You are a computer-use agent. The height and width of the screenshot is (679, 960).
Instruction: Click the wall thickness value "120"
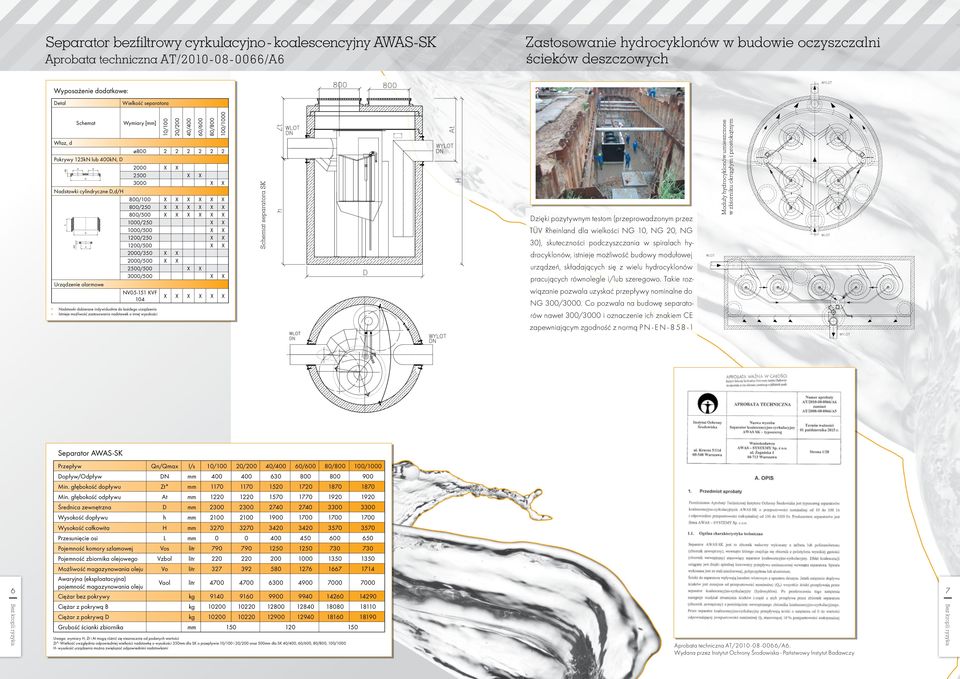[291, 627]
